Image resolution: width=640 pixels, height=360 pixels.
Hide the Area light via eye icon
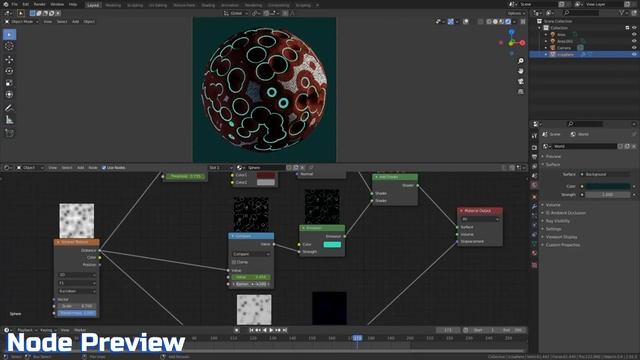tap(634, 35)
